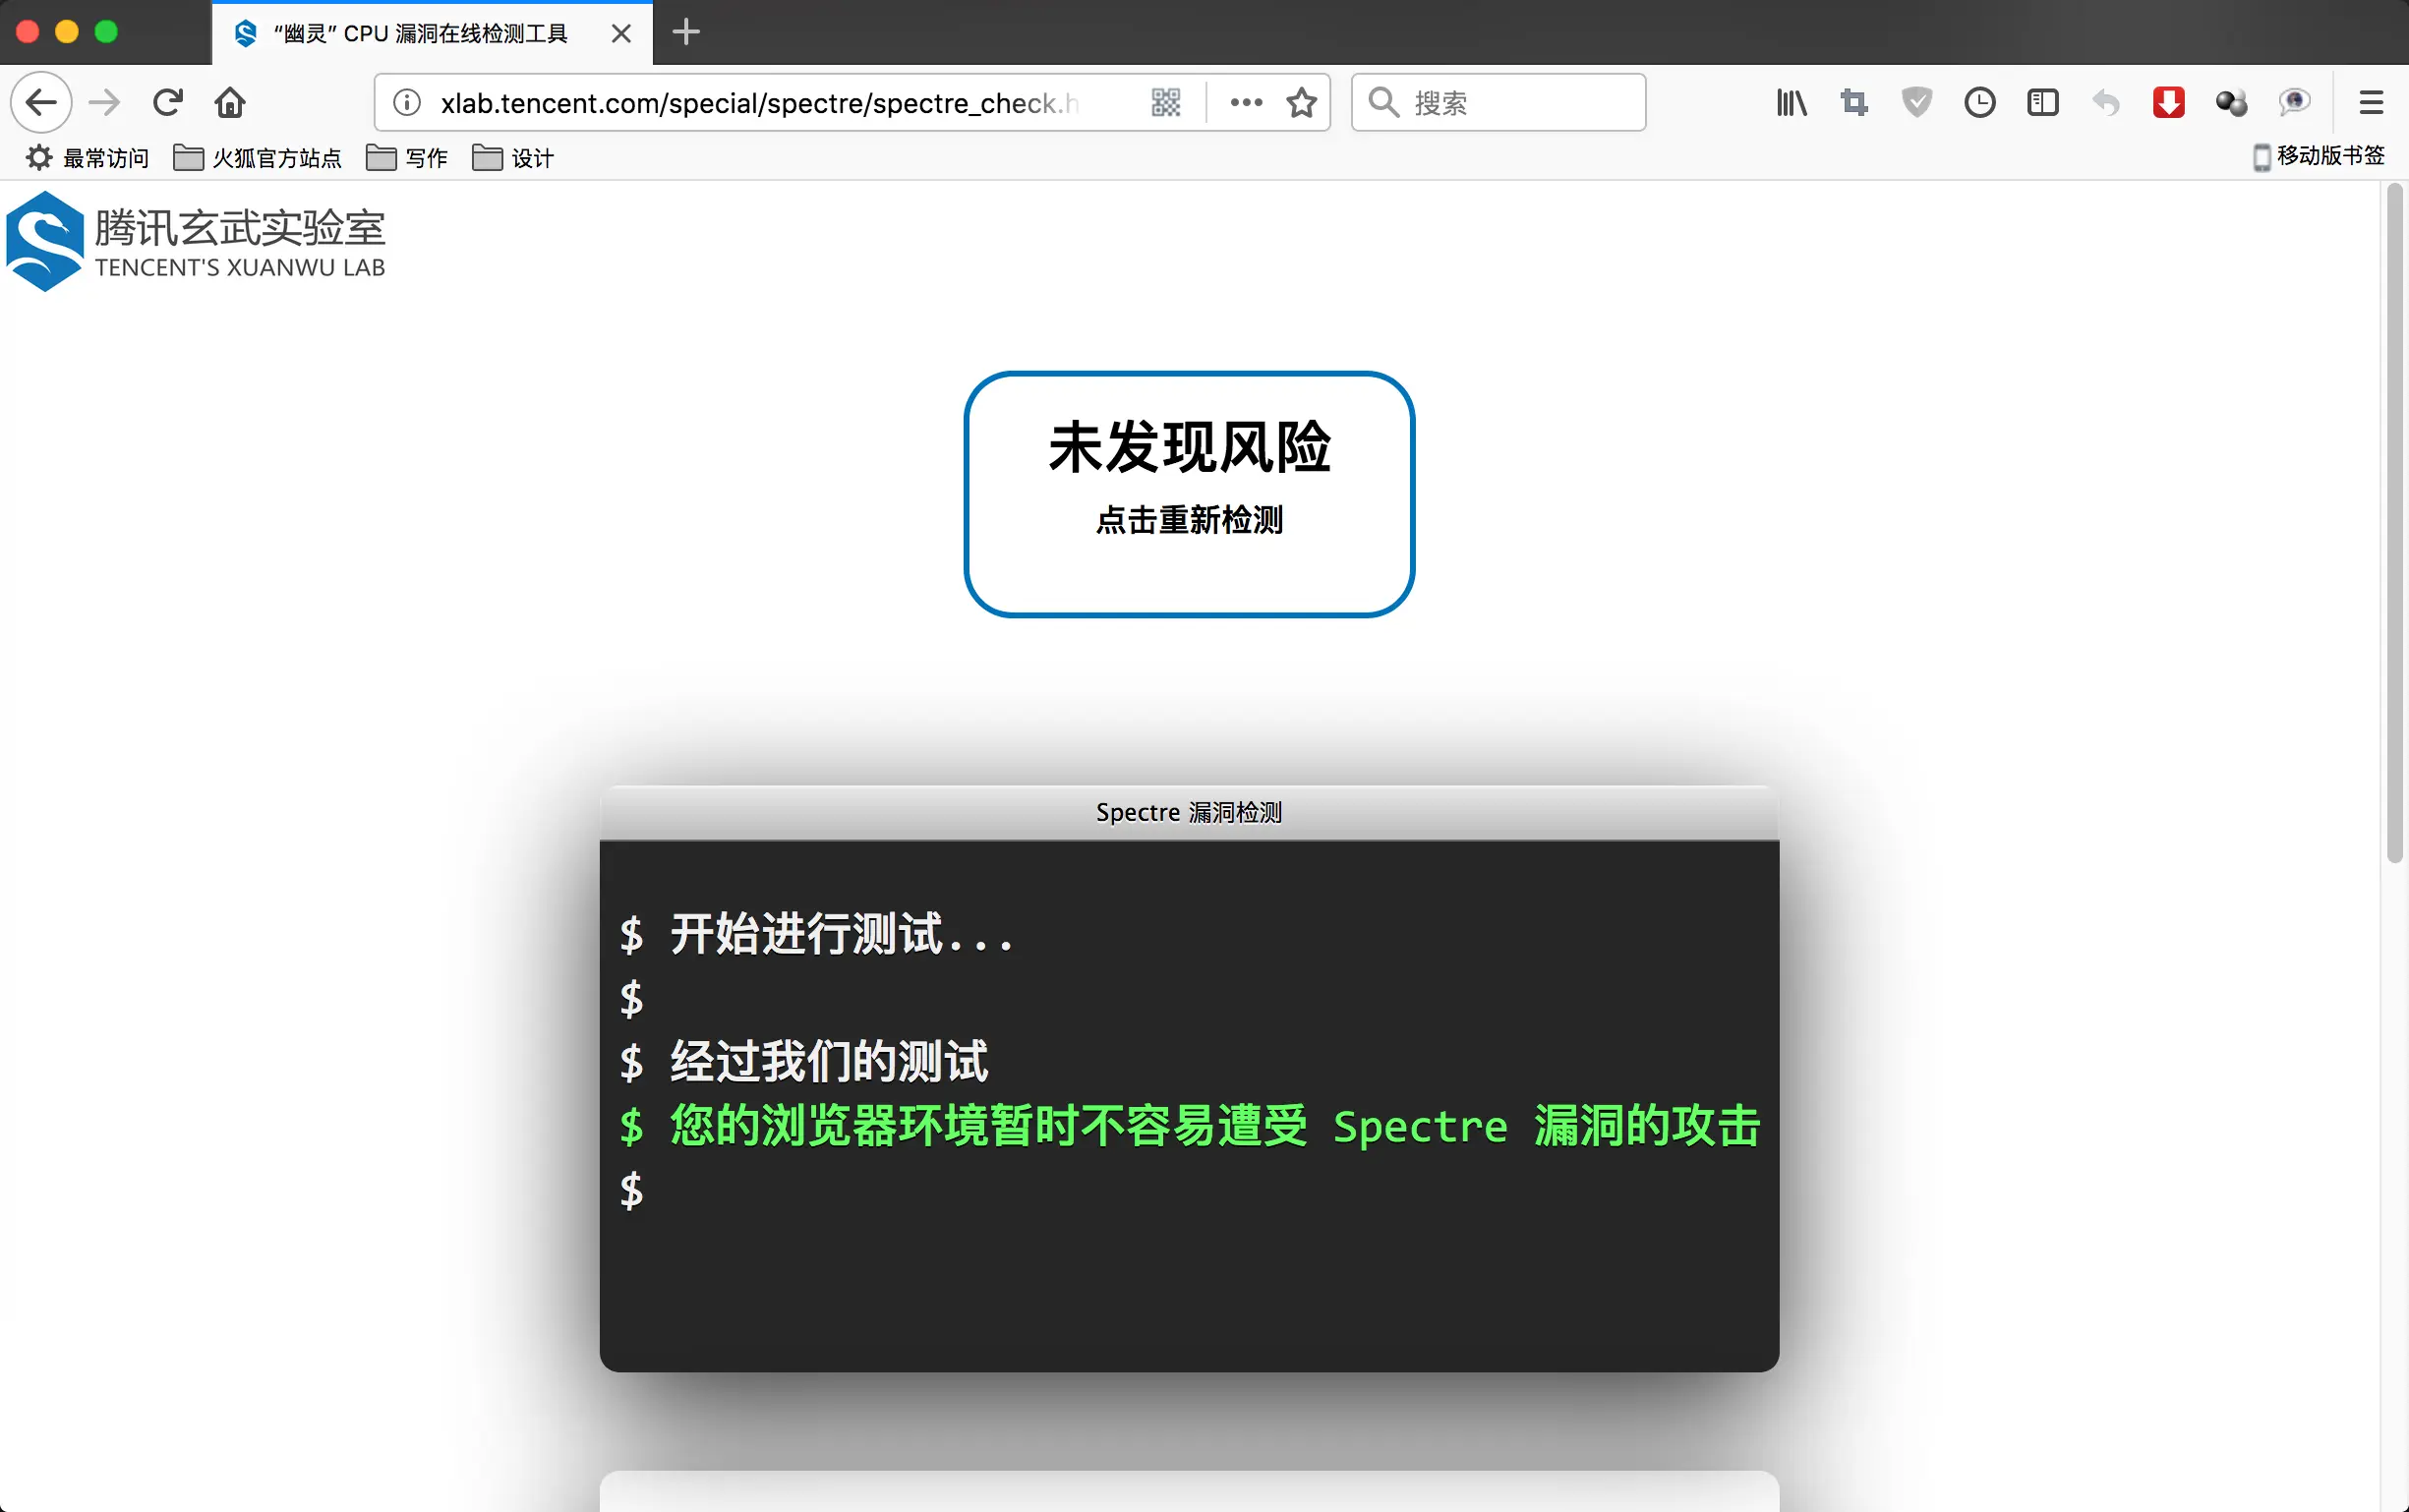Click the screenshot crop tool icon
Image resolution: width=2409 pixels, height=1512 pixels.
point(1854,102)
